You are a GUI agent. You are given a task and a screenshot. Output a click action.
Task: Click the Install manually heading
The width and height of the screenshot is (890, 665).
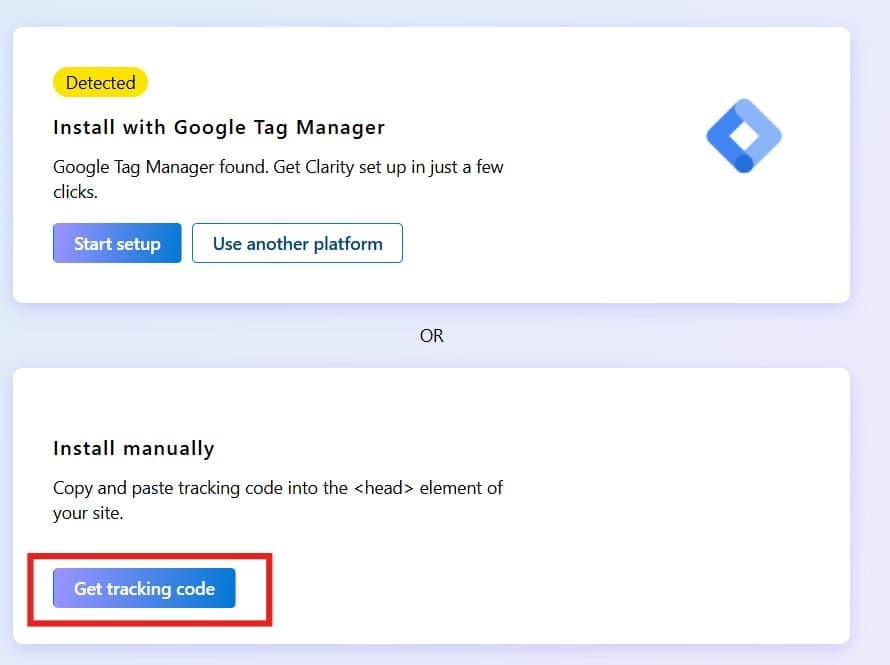tap(133, 448)
